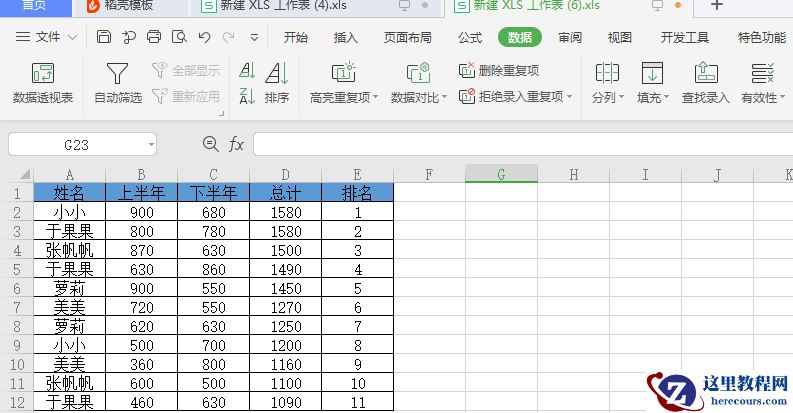Switch to the 开始 ribbon tab
The width and height of the screenshot is (793, 413).
[295, 37]
